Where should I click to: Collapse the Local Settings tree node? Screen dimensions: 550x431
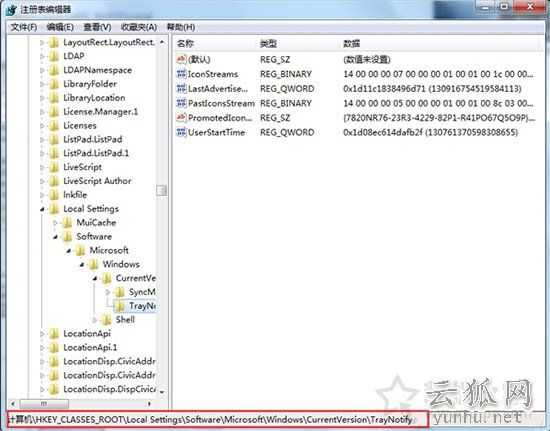(42, 209)
